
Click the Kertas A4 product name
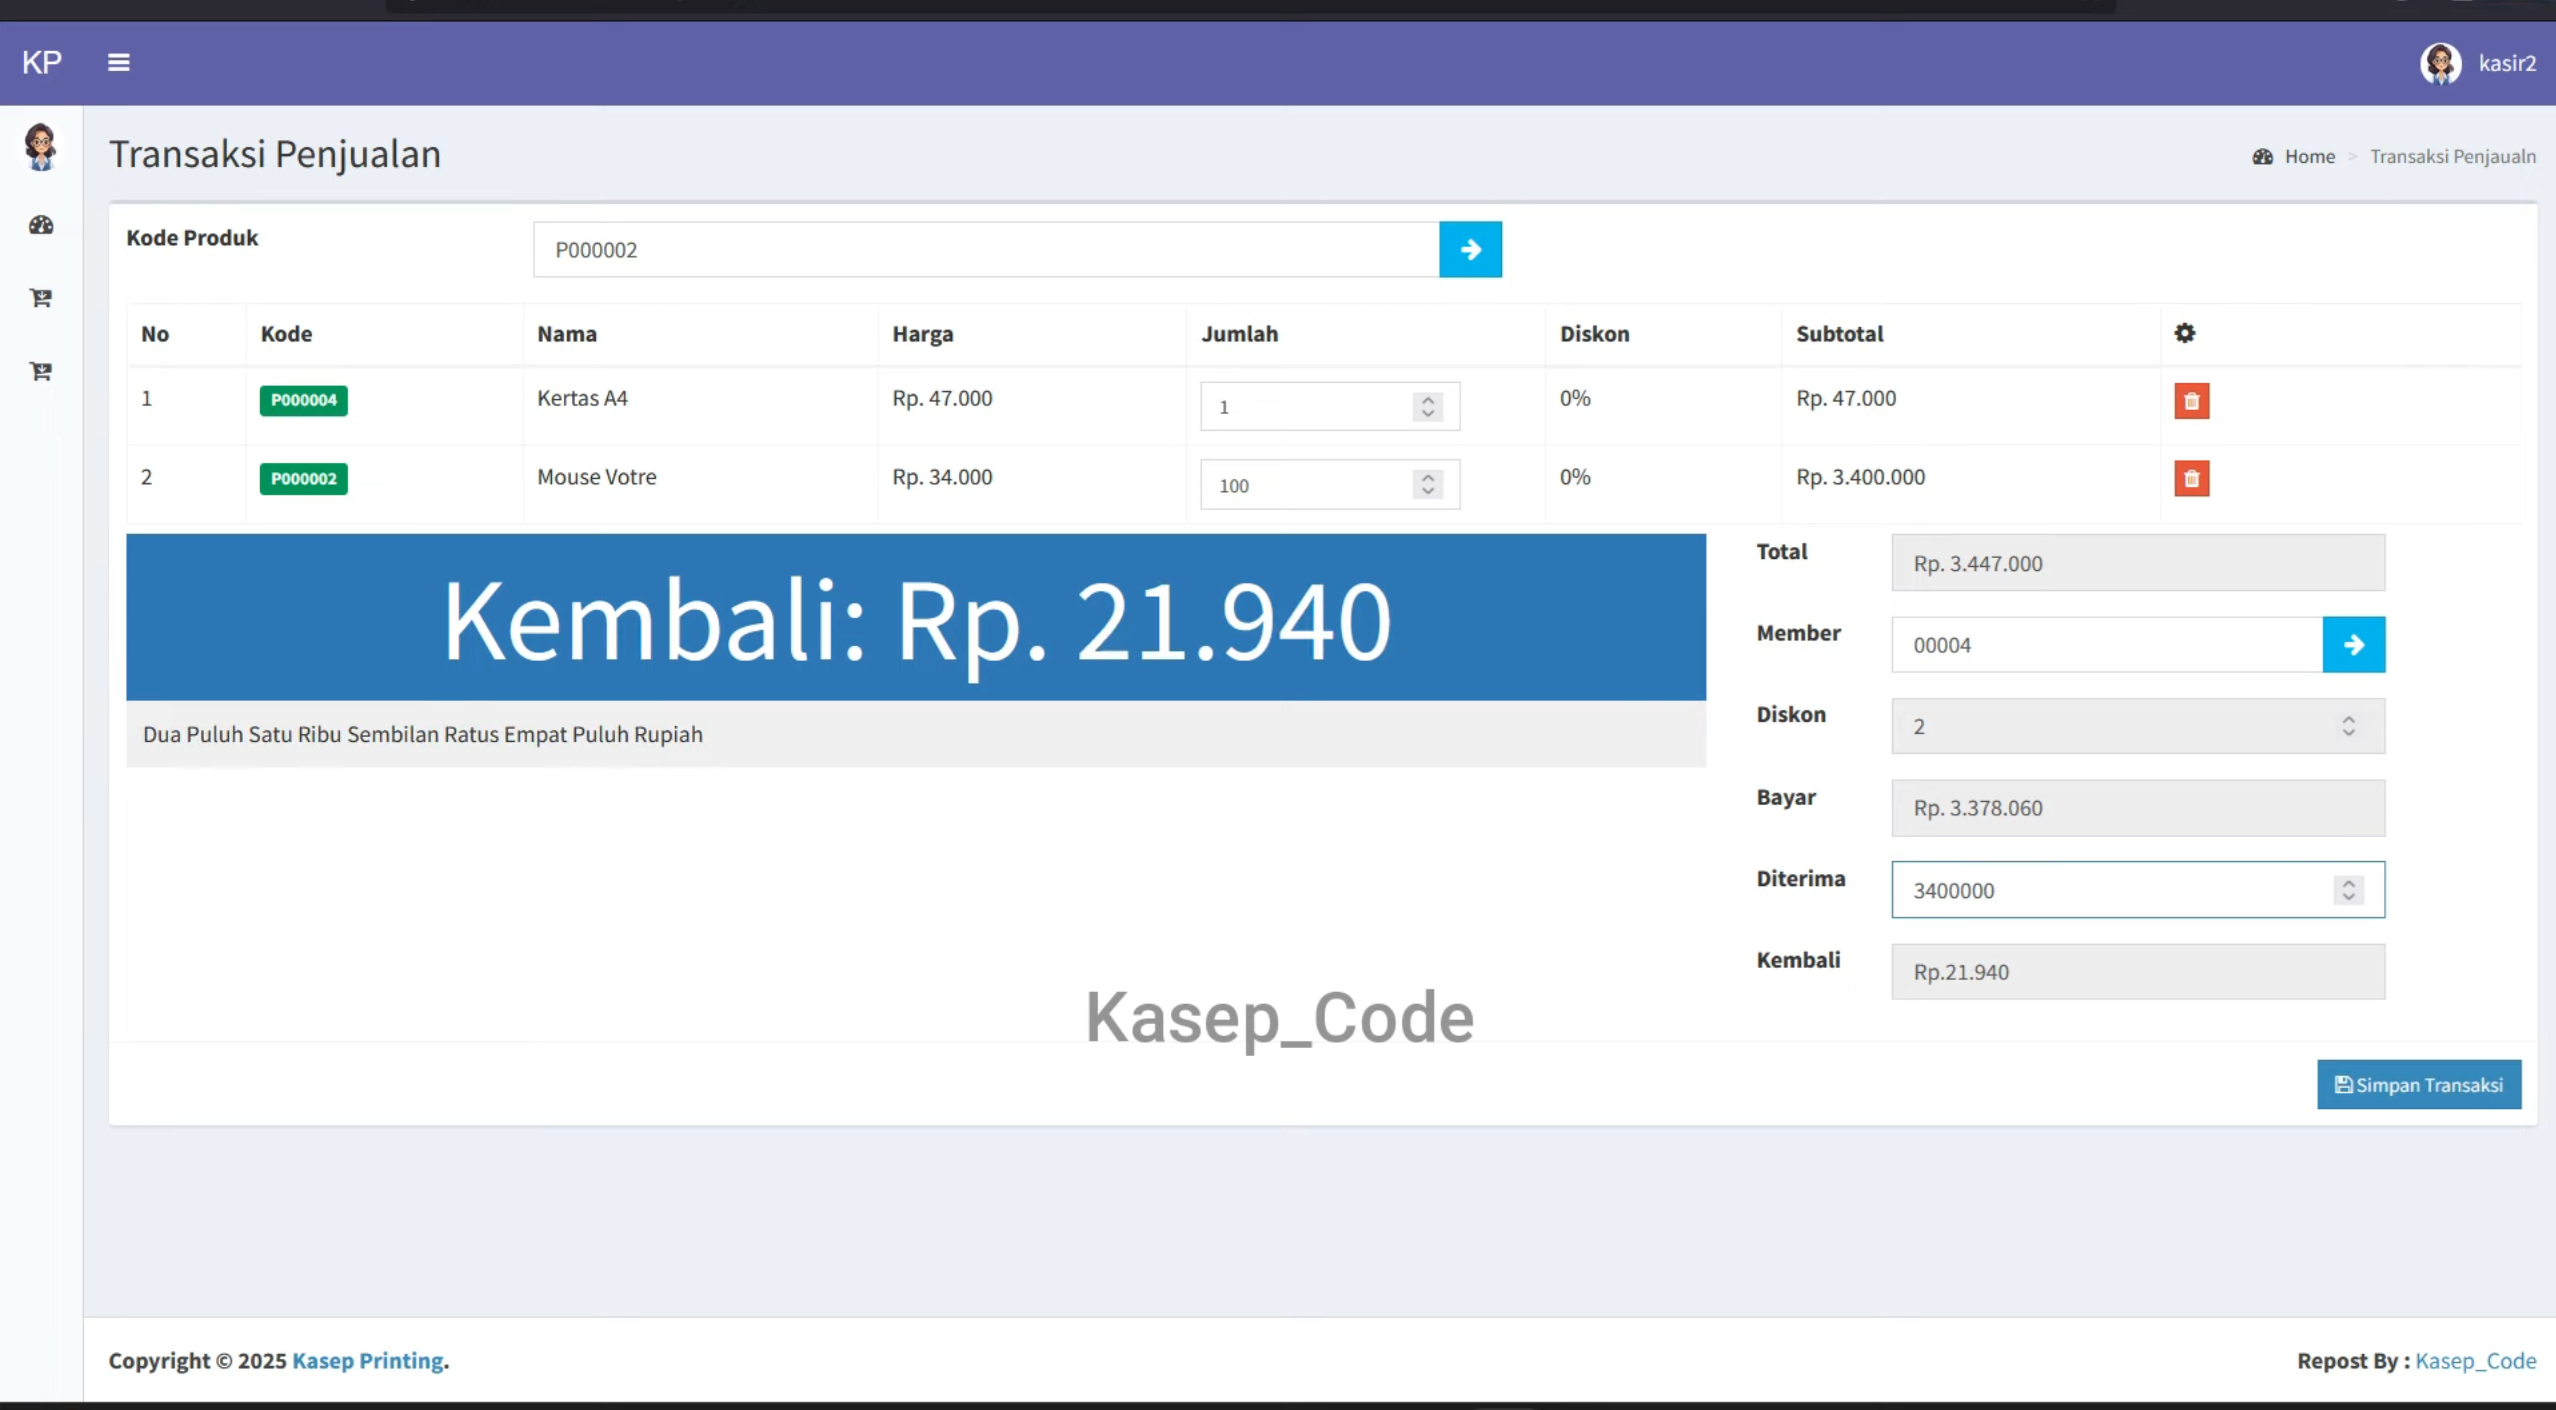pyautogui.click(x=582, y=398)
